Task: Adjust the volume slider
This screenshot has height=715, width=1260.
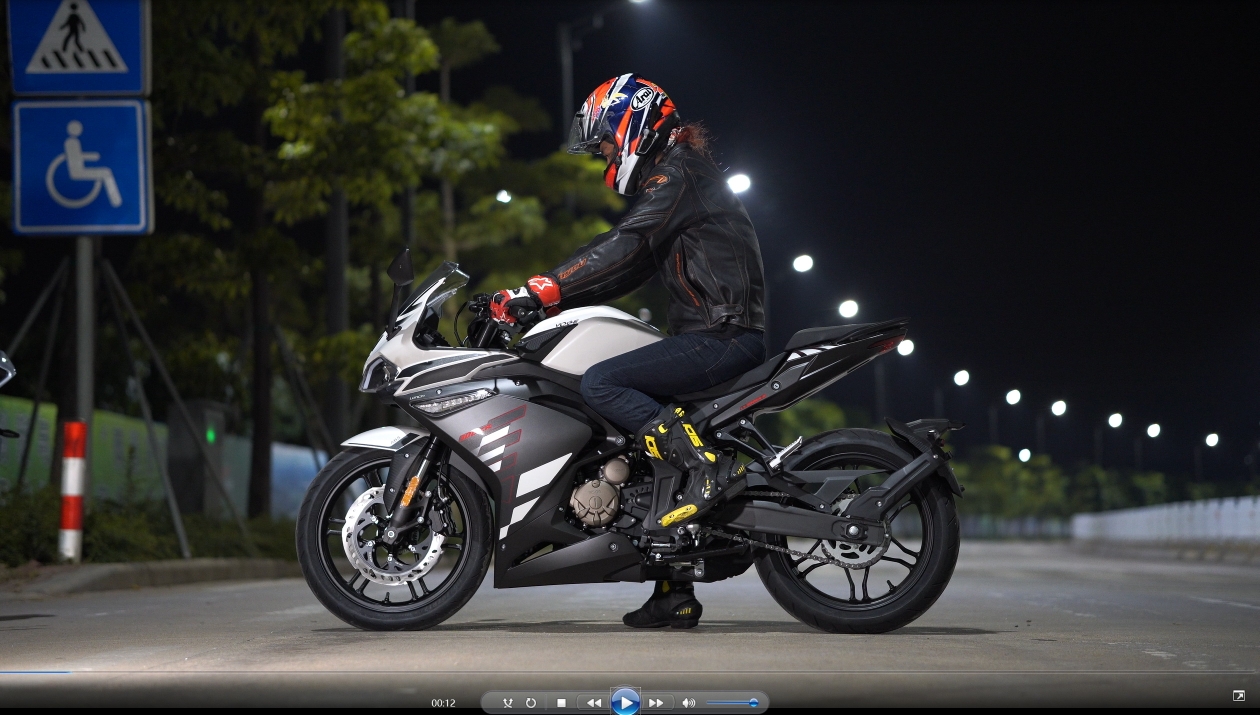Action: pyautogui.click(x=732, y=703)
